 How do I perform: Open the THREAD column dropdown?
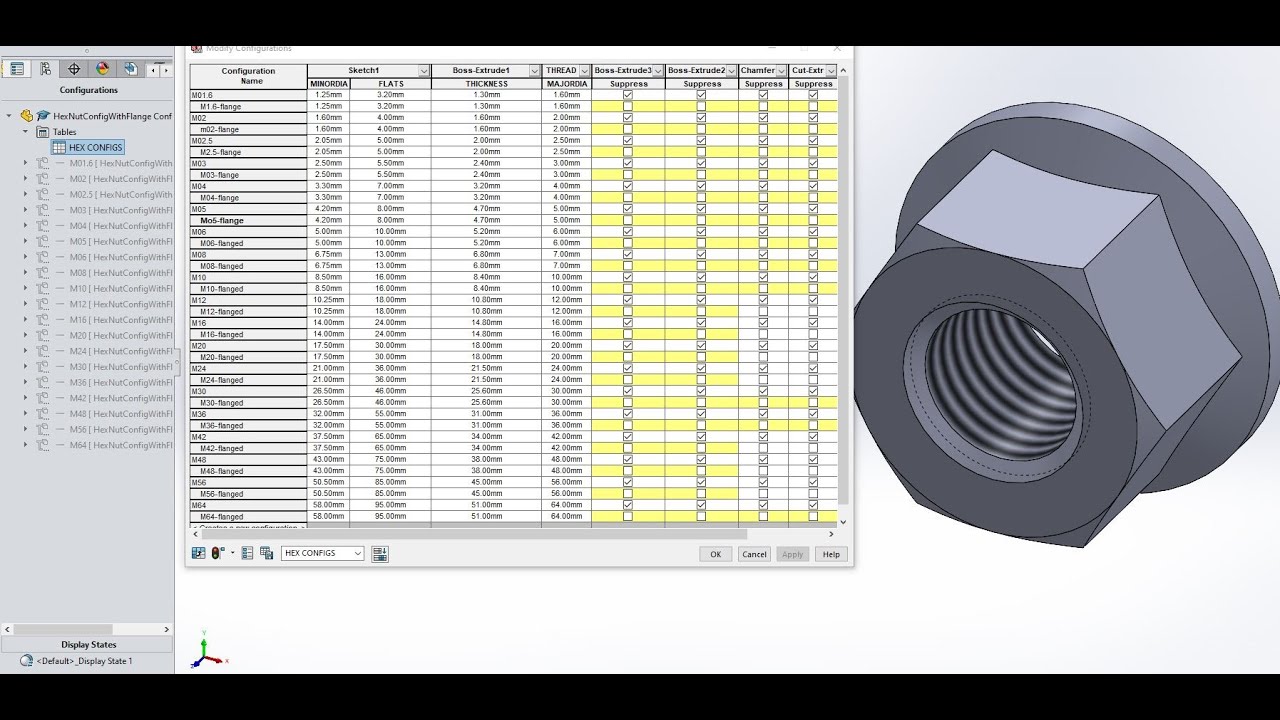pos(585,71)
